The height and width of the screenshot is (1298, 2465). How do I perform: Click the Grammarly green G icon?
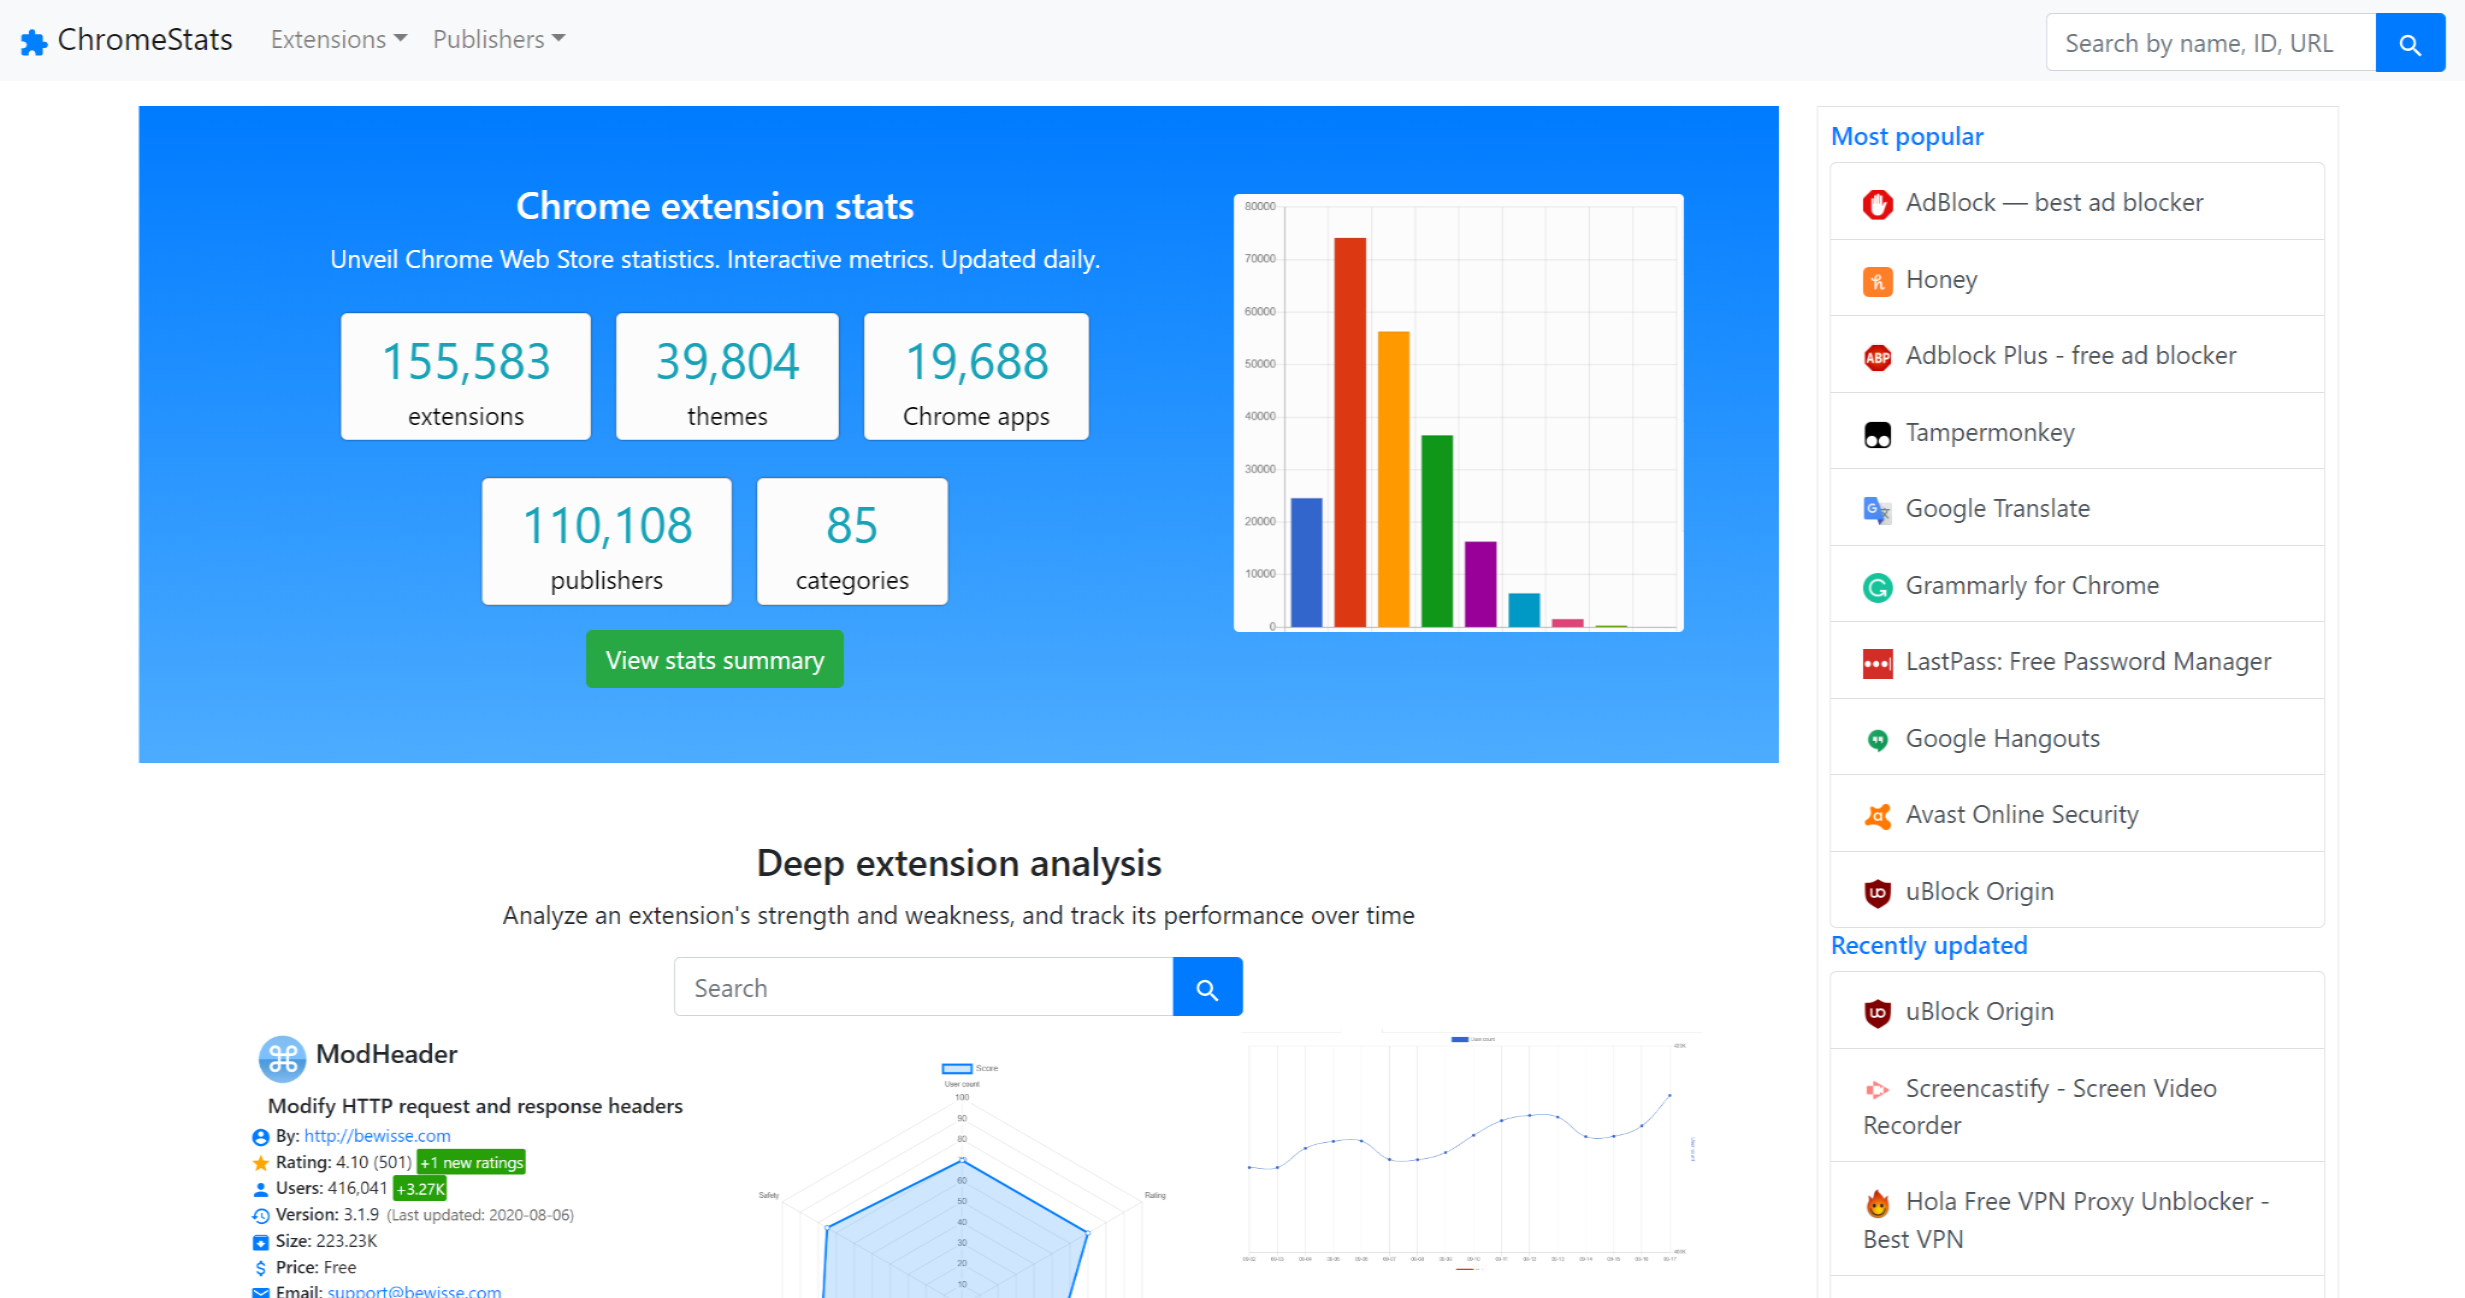coord(1877,587)
